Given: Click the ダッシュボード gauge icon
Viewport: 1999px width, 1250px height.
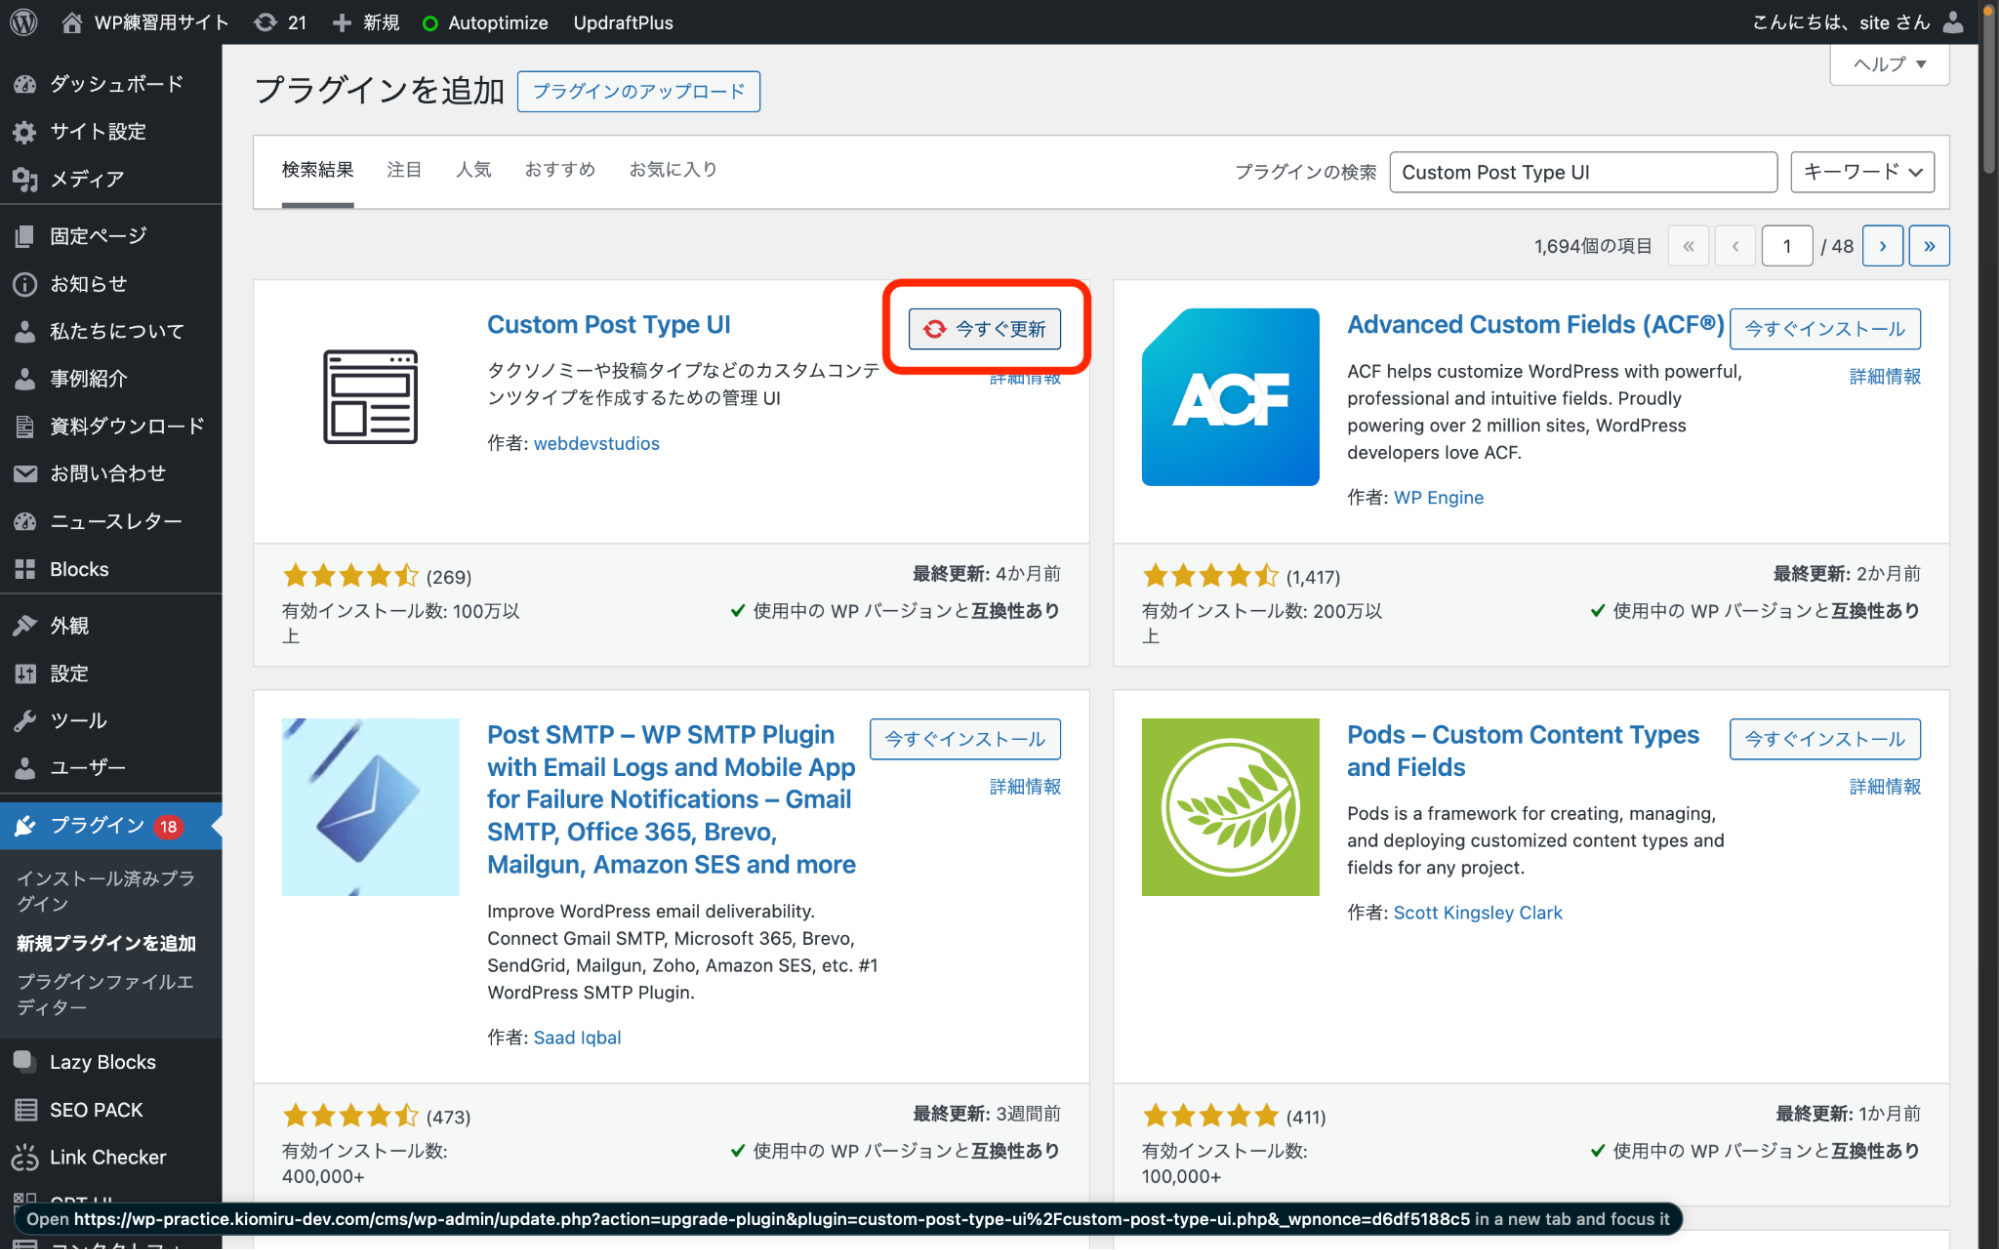Looking at the screenshot, I should 25,84.
